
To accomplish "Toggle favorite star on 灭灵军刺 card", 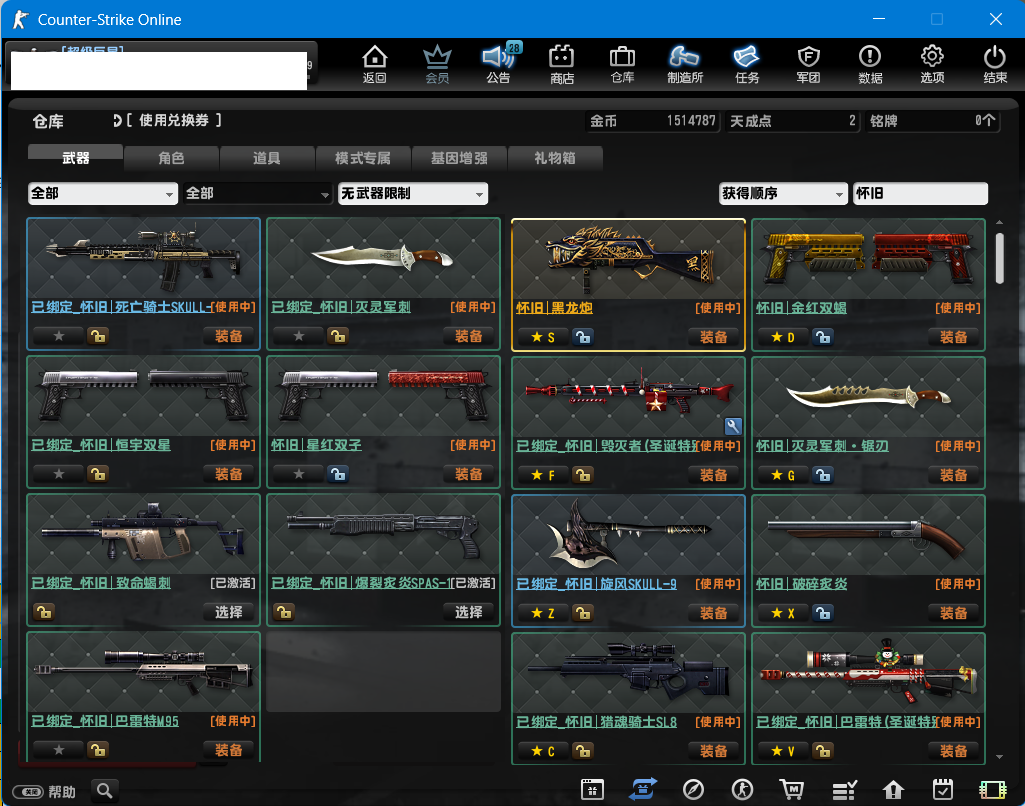I will pos(299,336).
